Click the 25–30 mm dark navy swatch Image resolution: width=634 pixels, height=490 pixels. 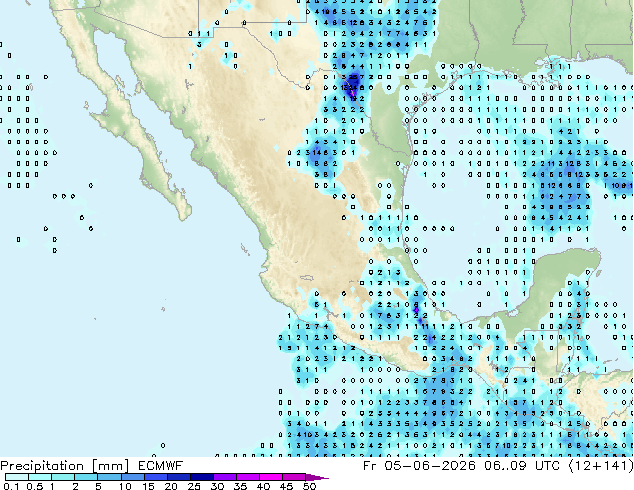202,477
